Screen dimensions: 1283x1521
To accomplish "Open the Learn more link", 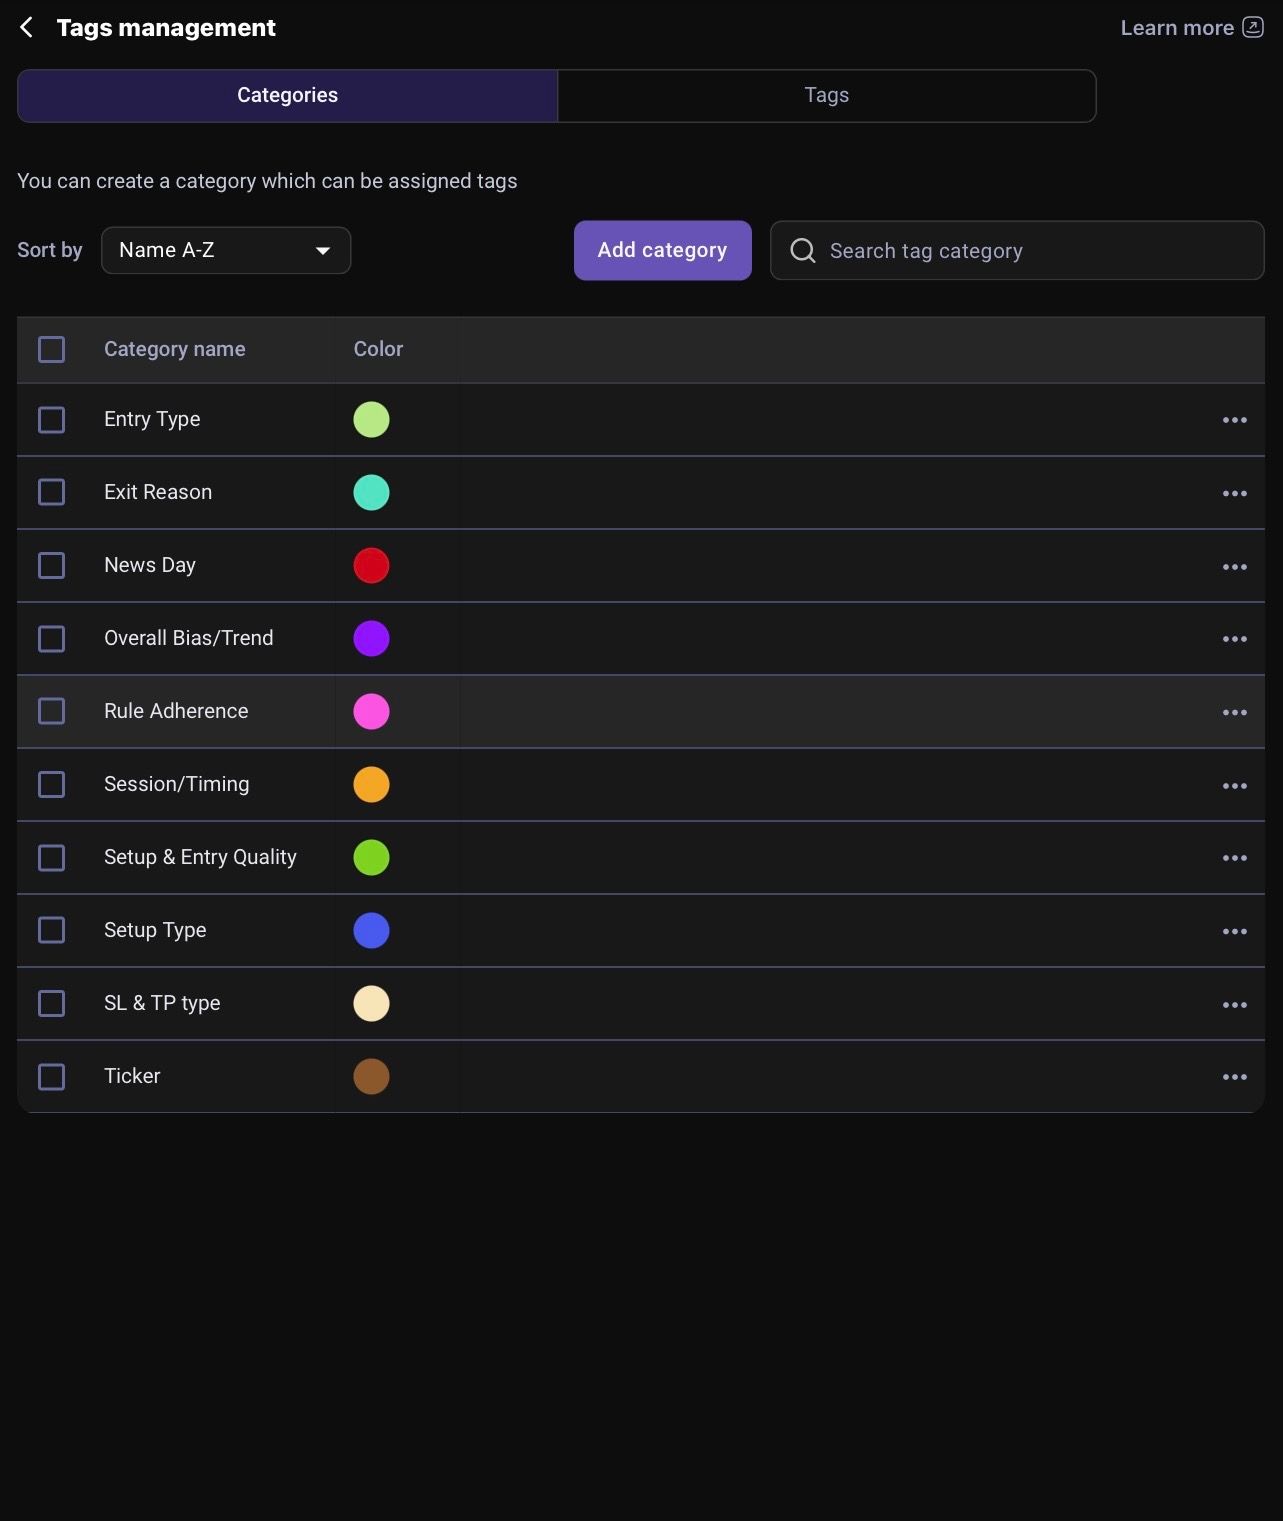I will 1176,28.
